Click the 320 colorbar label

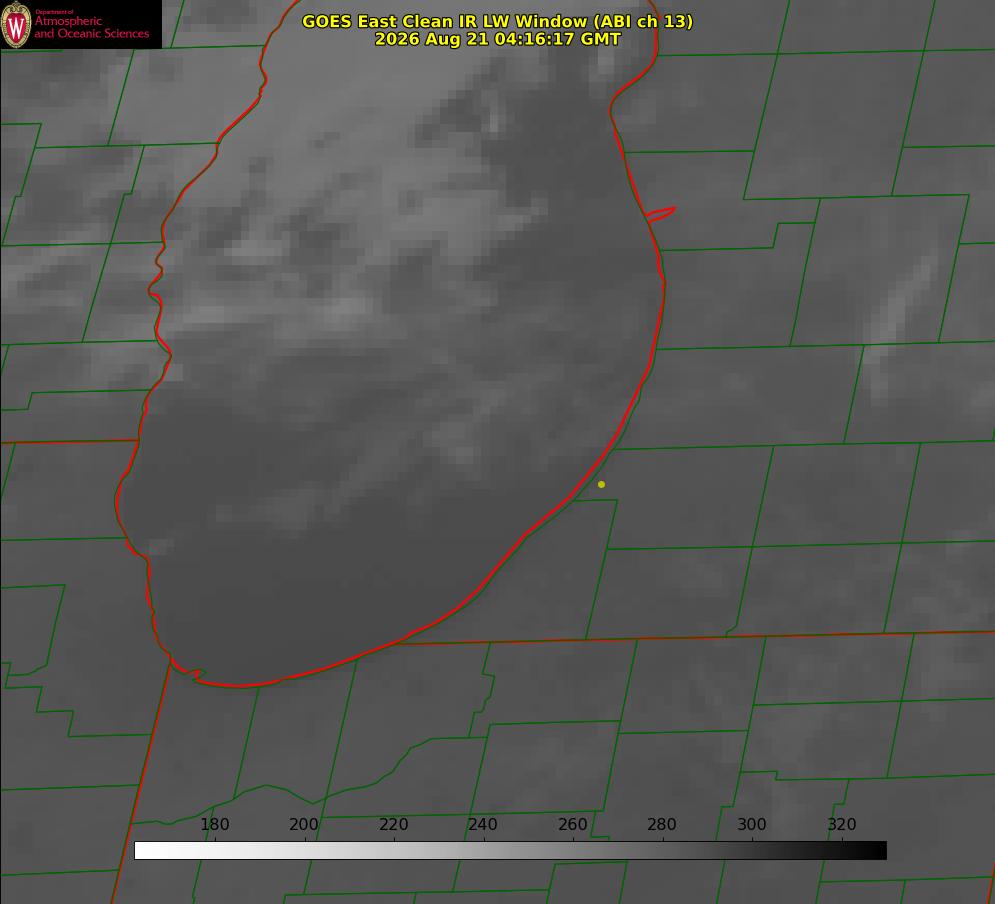click(842, 824)
